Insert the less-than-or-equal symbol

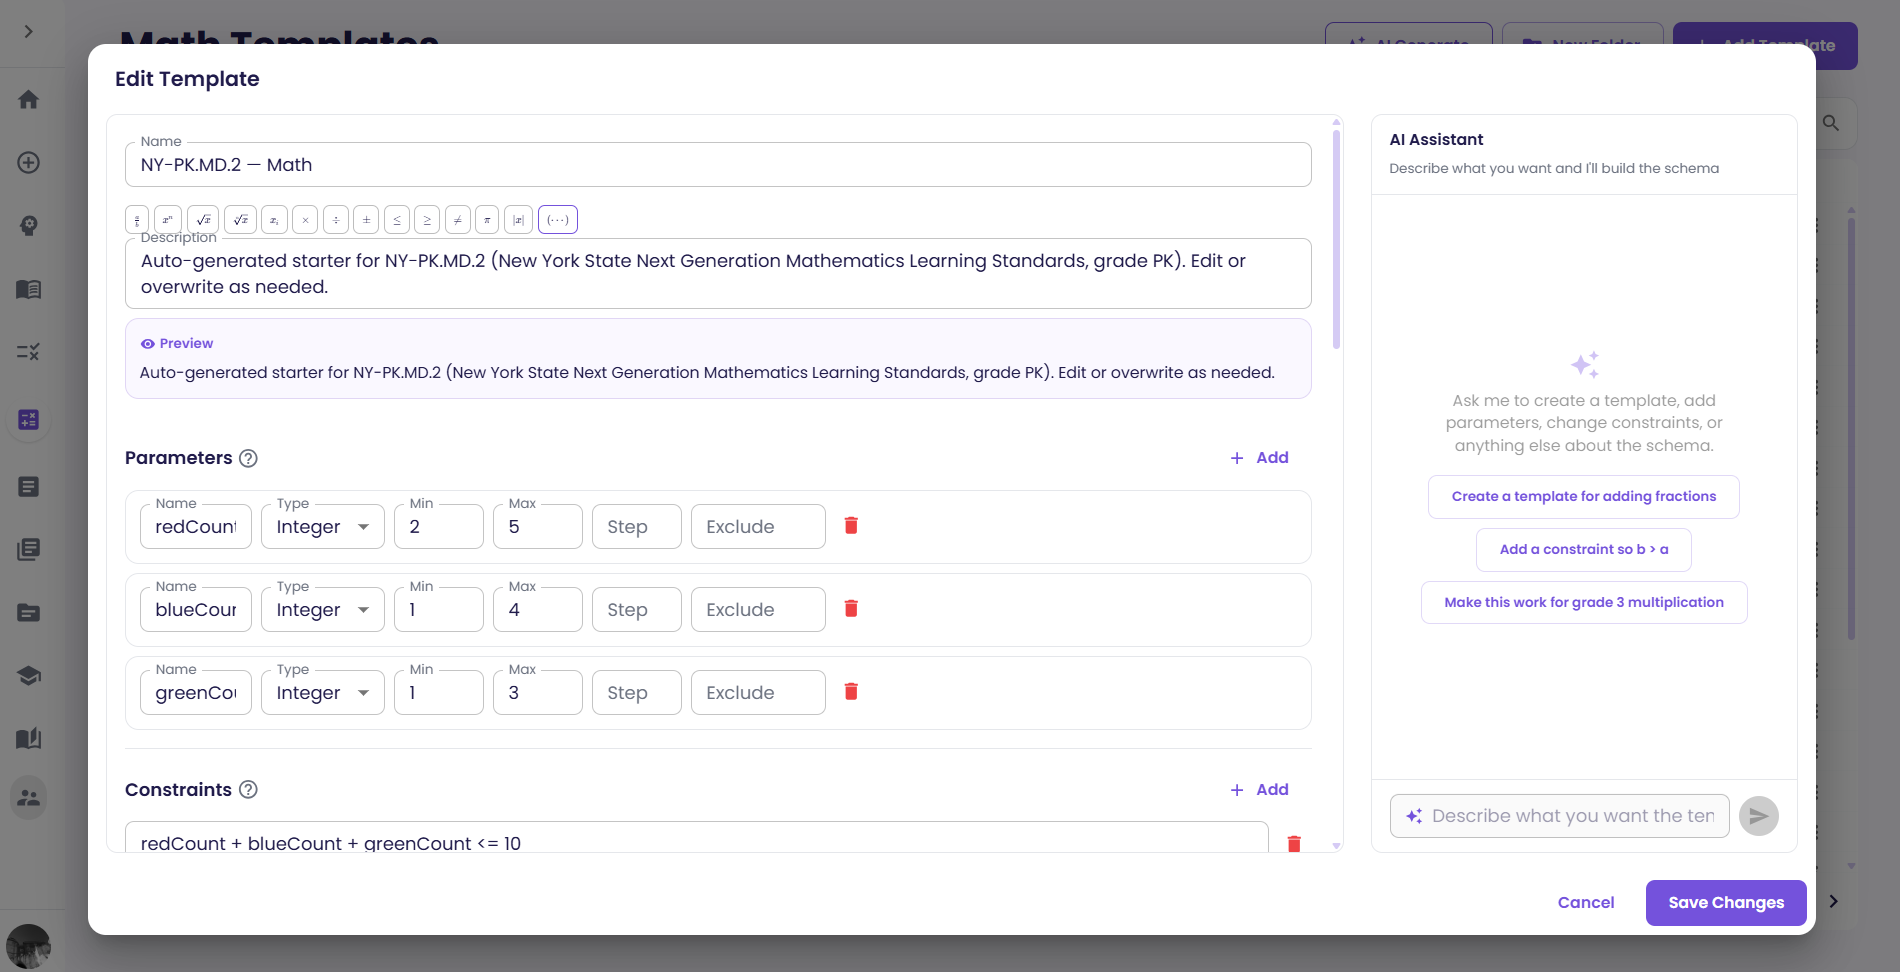tap(397, 219)
